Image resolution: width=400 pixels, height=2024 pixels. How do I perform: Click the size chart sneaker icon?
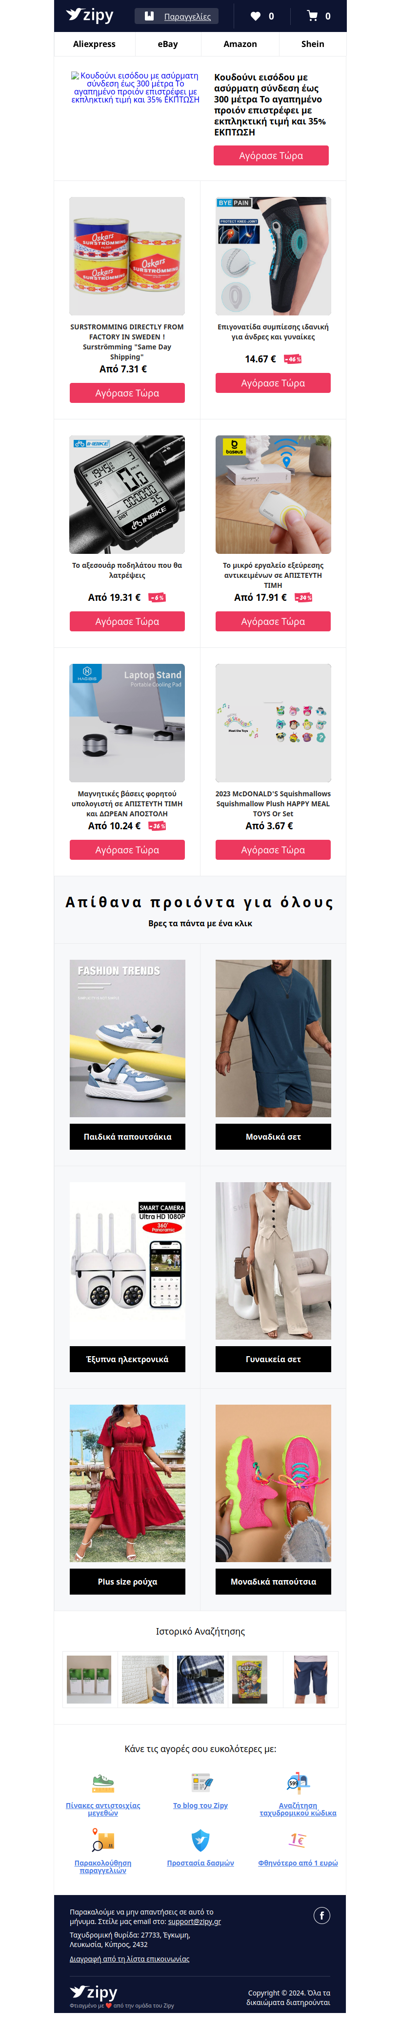coord(103,1783)
